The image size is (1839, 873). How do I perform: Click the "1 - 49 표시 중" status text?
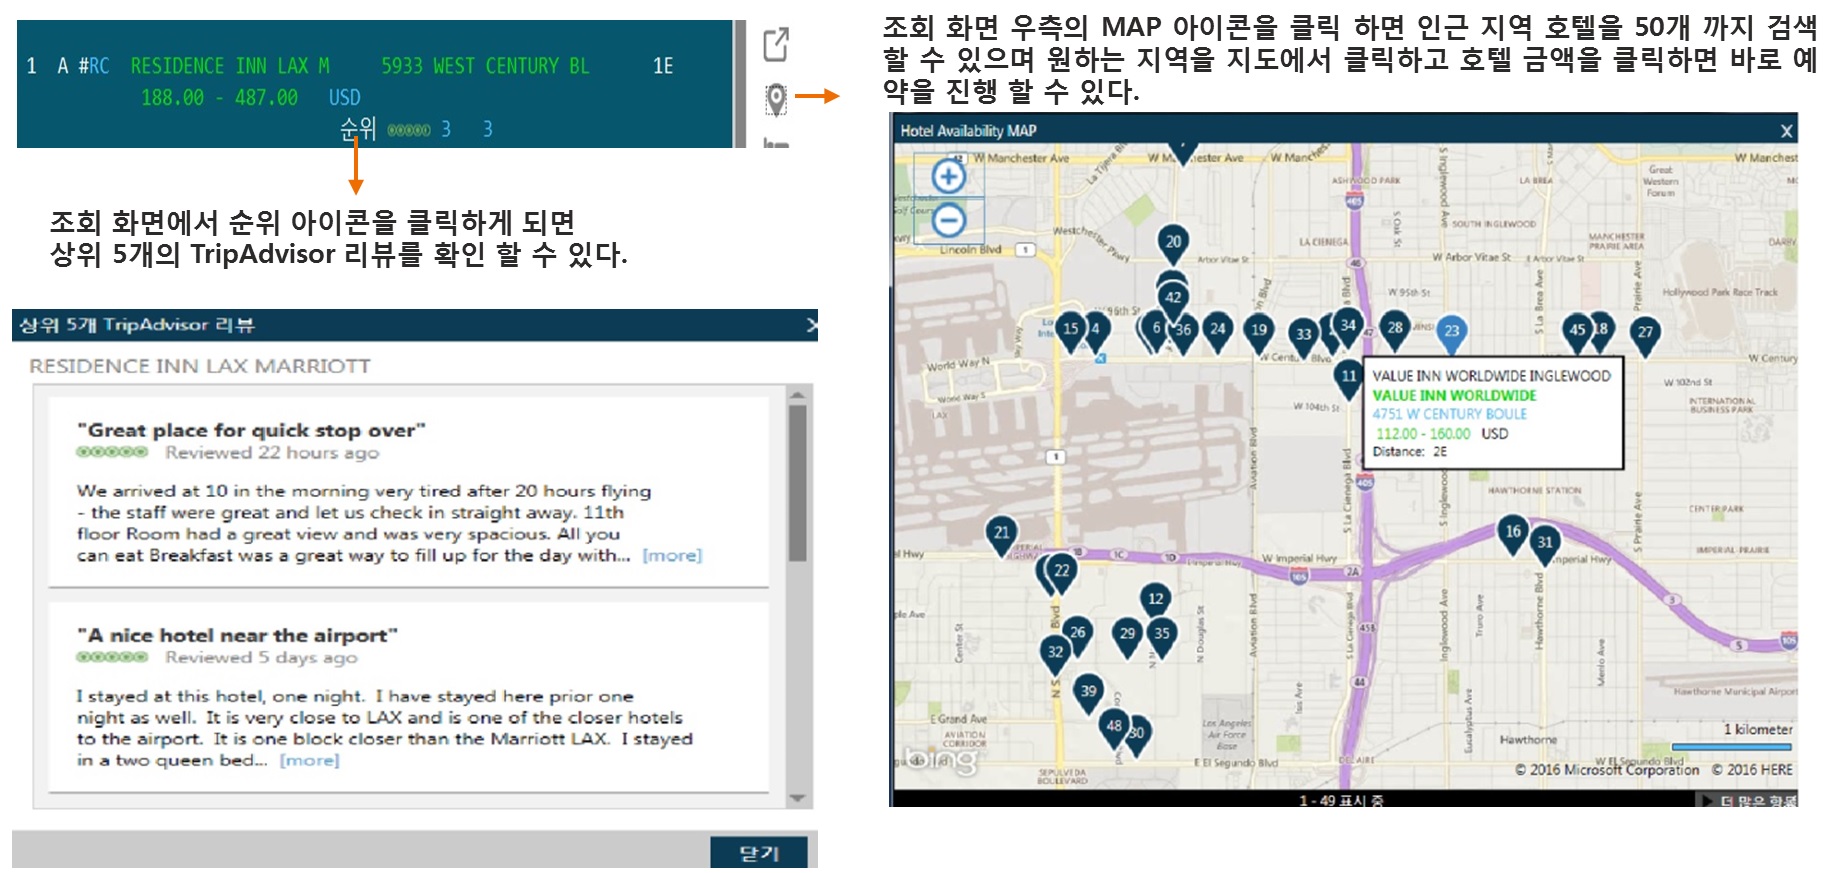point(1341,801)
